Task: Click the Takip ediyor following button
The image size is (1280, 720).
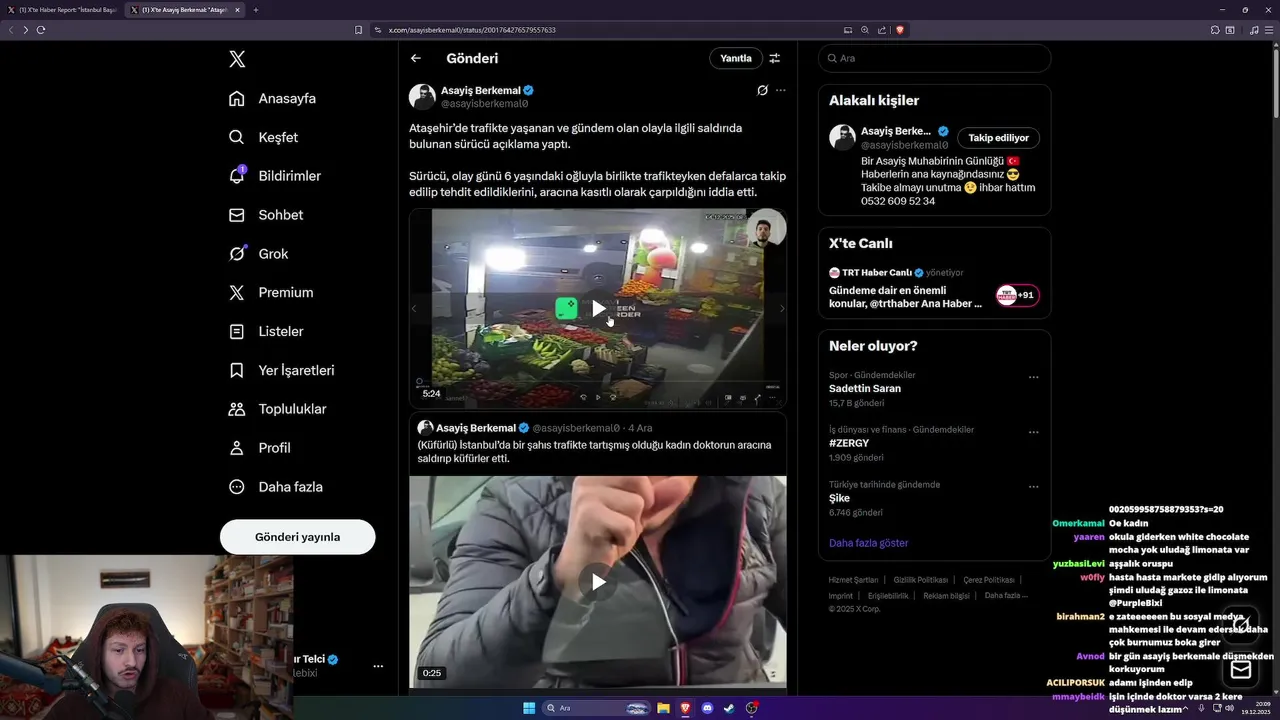Action: (998, 138)
